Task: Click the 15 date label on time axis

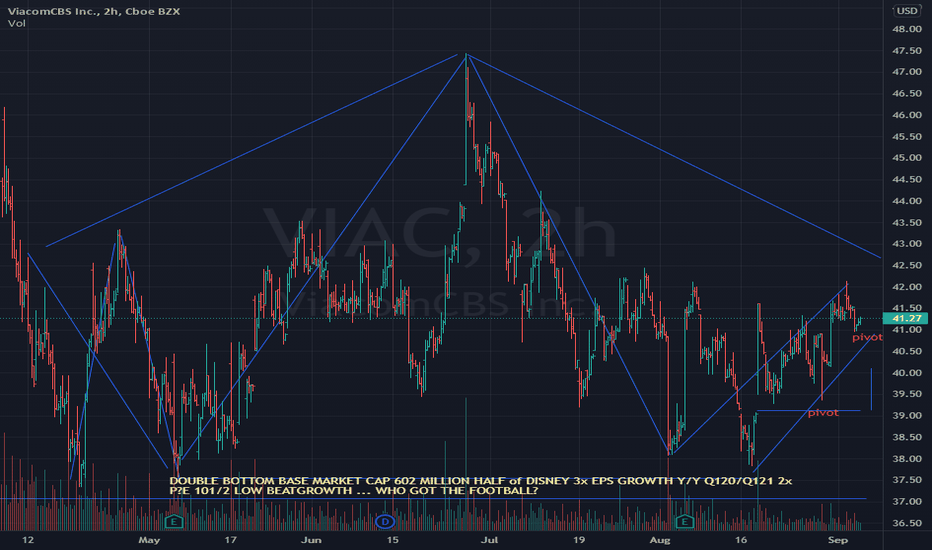Action: coord(392,540)
